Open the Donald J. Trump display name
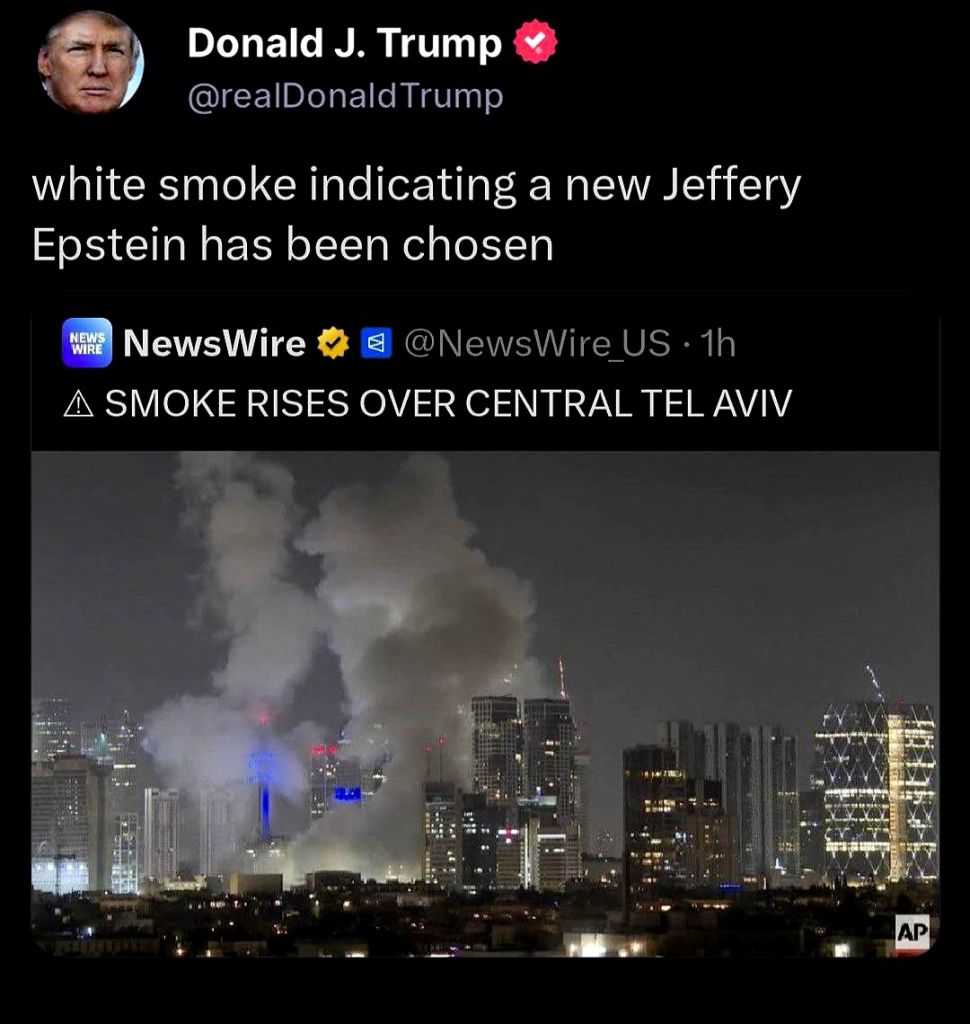This screenshot has width=970, height=1024. (344, 42)
